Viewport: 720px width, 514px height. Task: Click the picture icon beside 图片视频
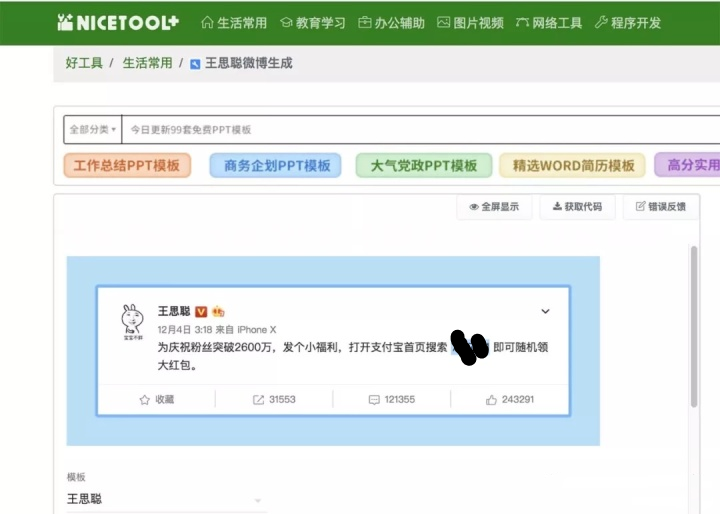[443, 22]
